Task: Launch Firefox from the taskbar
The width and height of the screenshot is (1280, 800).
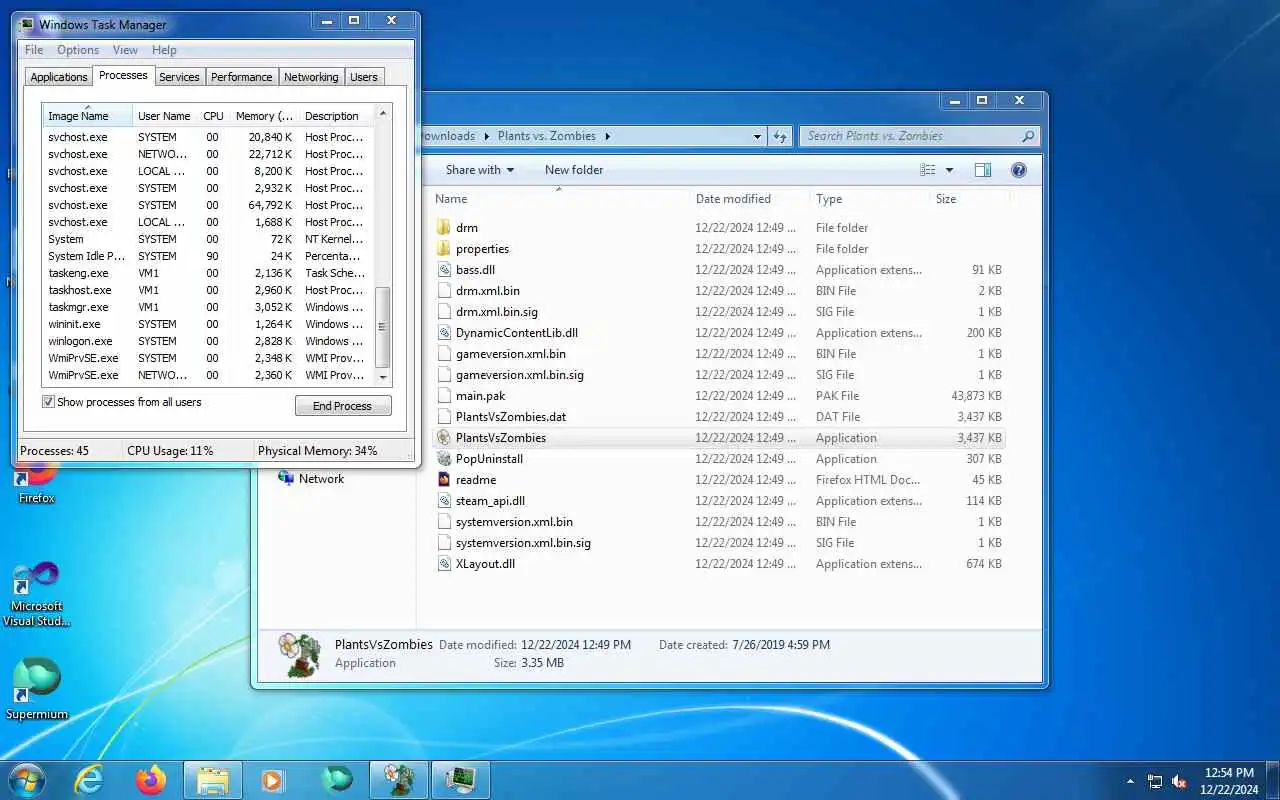Action: click(151, 780)
